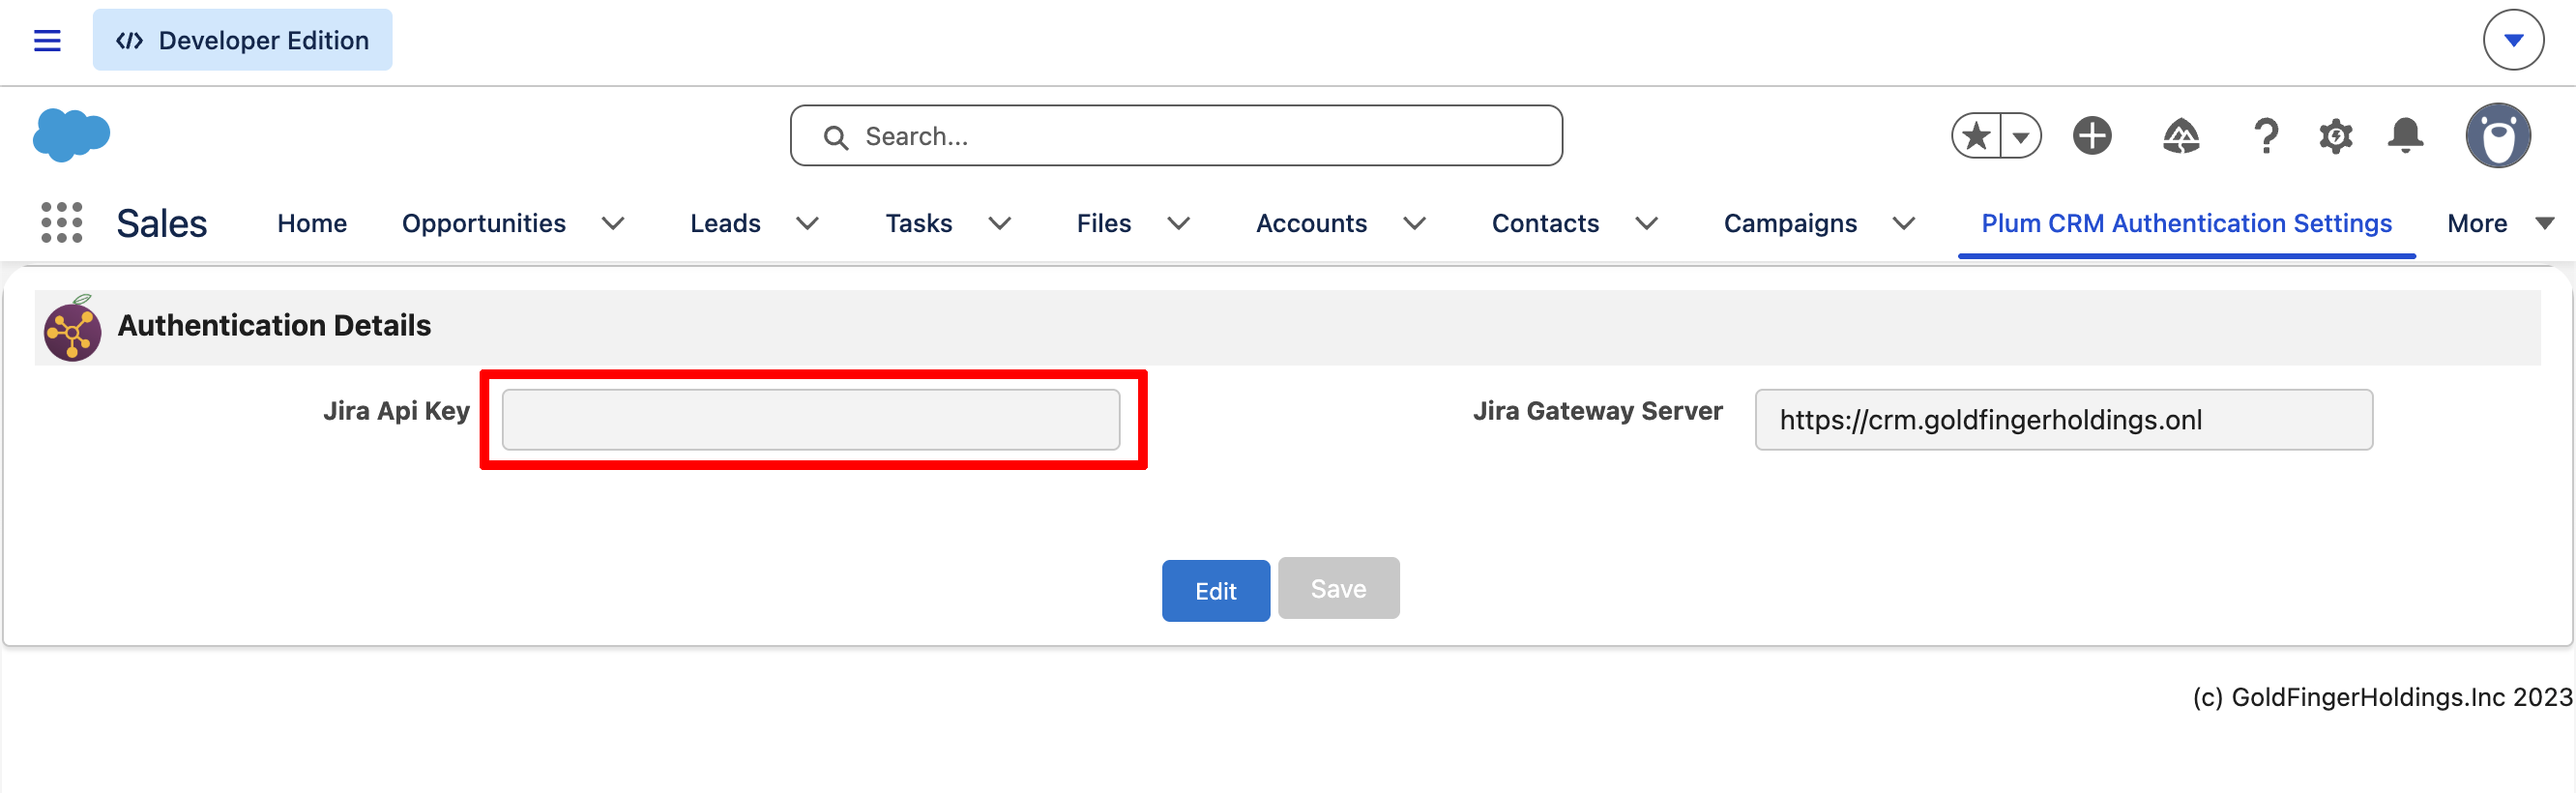Click the Salesforce cloud logo
Screen dimensions: 2576x793
(x=71, y=134)
